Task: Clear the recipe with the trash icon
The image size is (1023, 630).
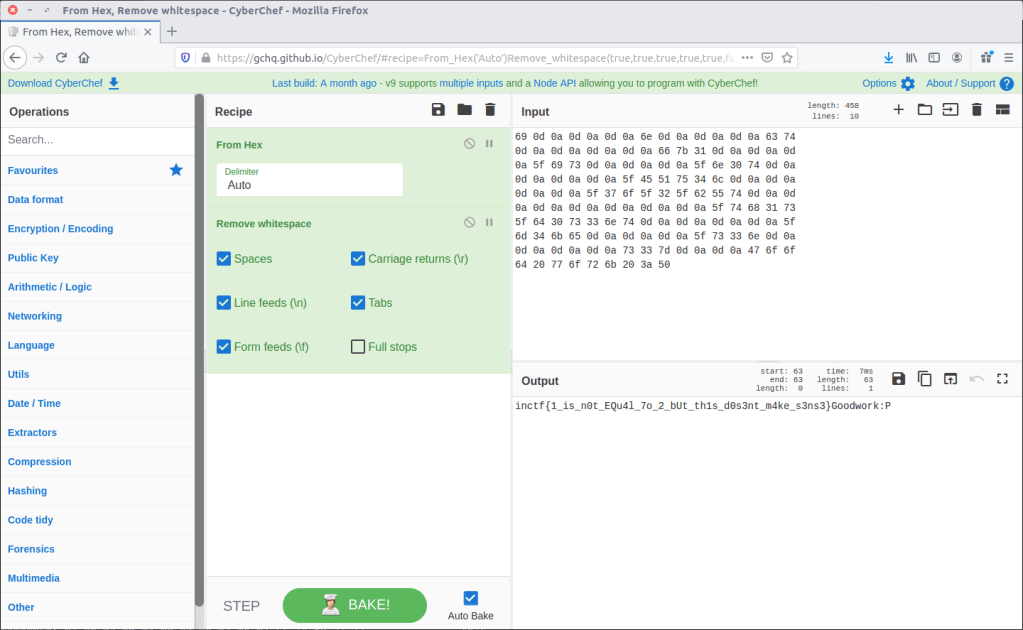Action: [x=490, y=110]
